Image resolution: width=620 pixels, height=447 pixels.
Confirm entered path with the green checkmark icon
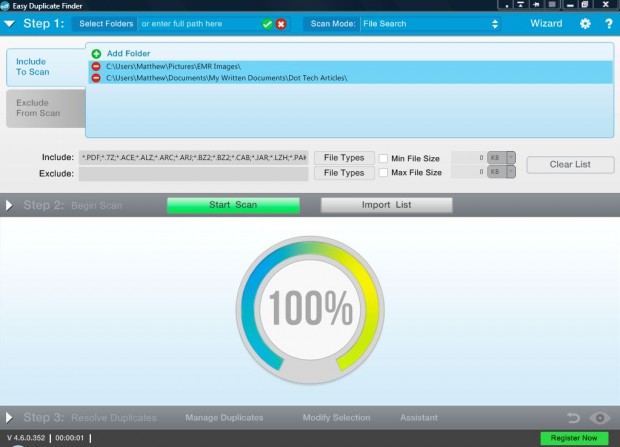point(267,24)
